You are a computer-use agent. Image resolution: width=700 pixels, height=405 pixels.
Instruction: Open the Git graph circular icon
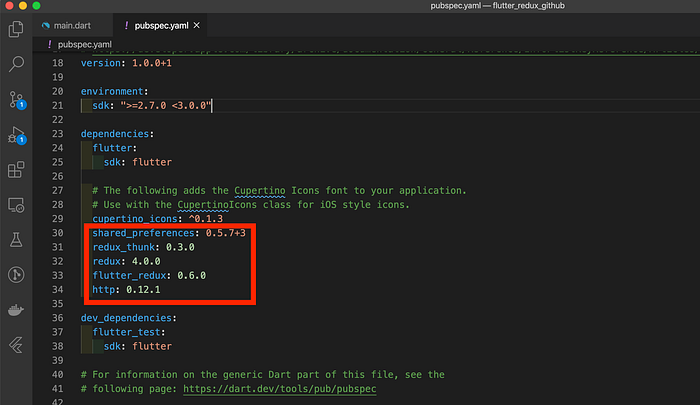pos(16,275)
